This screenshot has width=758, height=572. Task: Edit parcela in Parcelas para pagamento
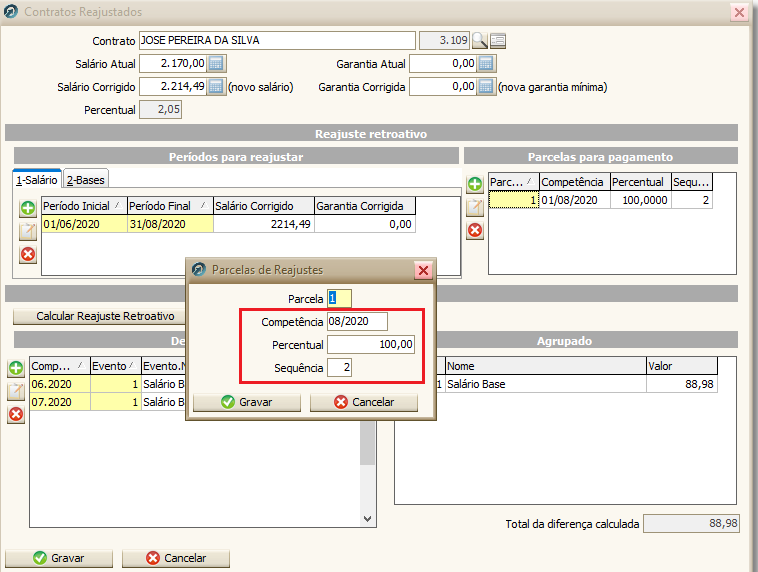(x=475, y=207)
